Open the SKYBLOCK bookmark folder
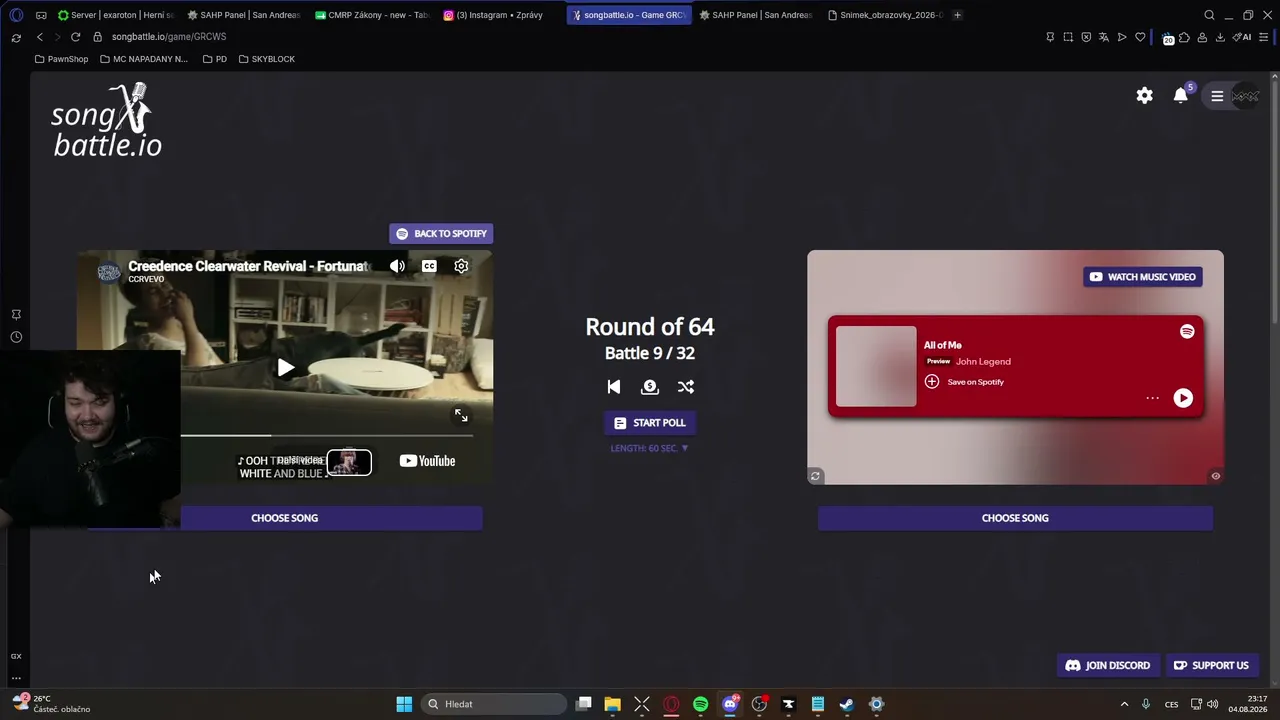The height and width of the screenshot is (720, 1280). coord(266,59)
